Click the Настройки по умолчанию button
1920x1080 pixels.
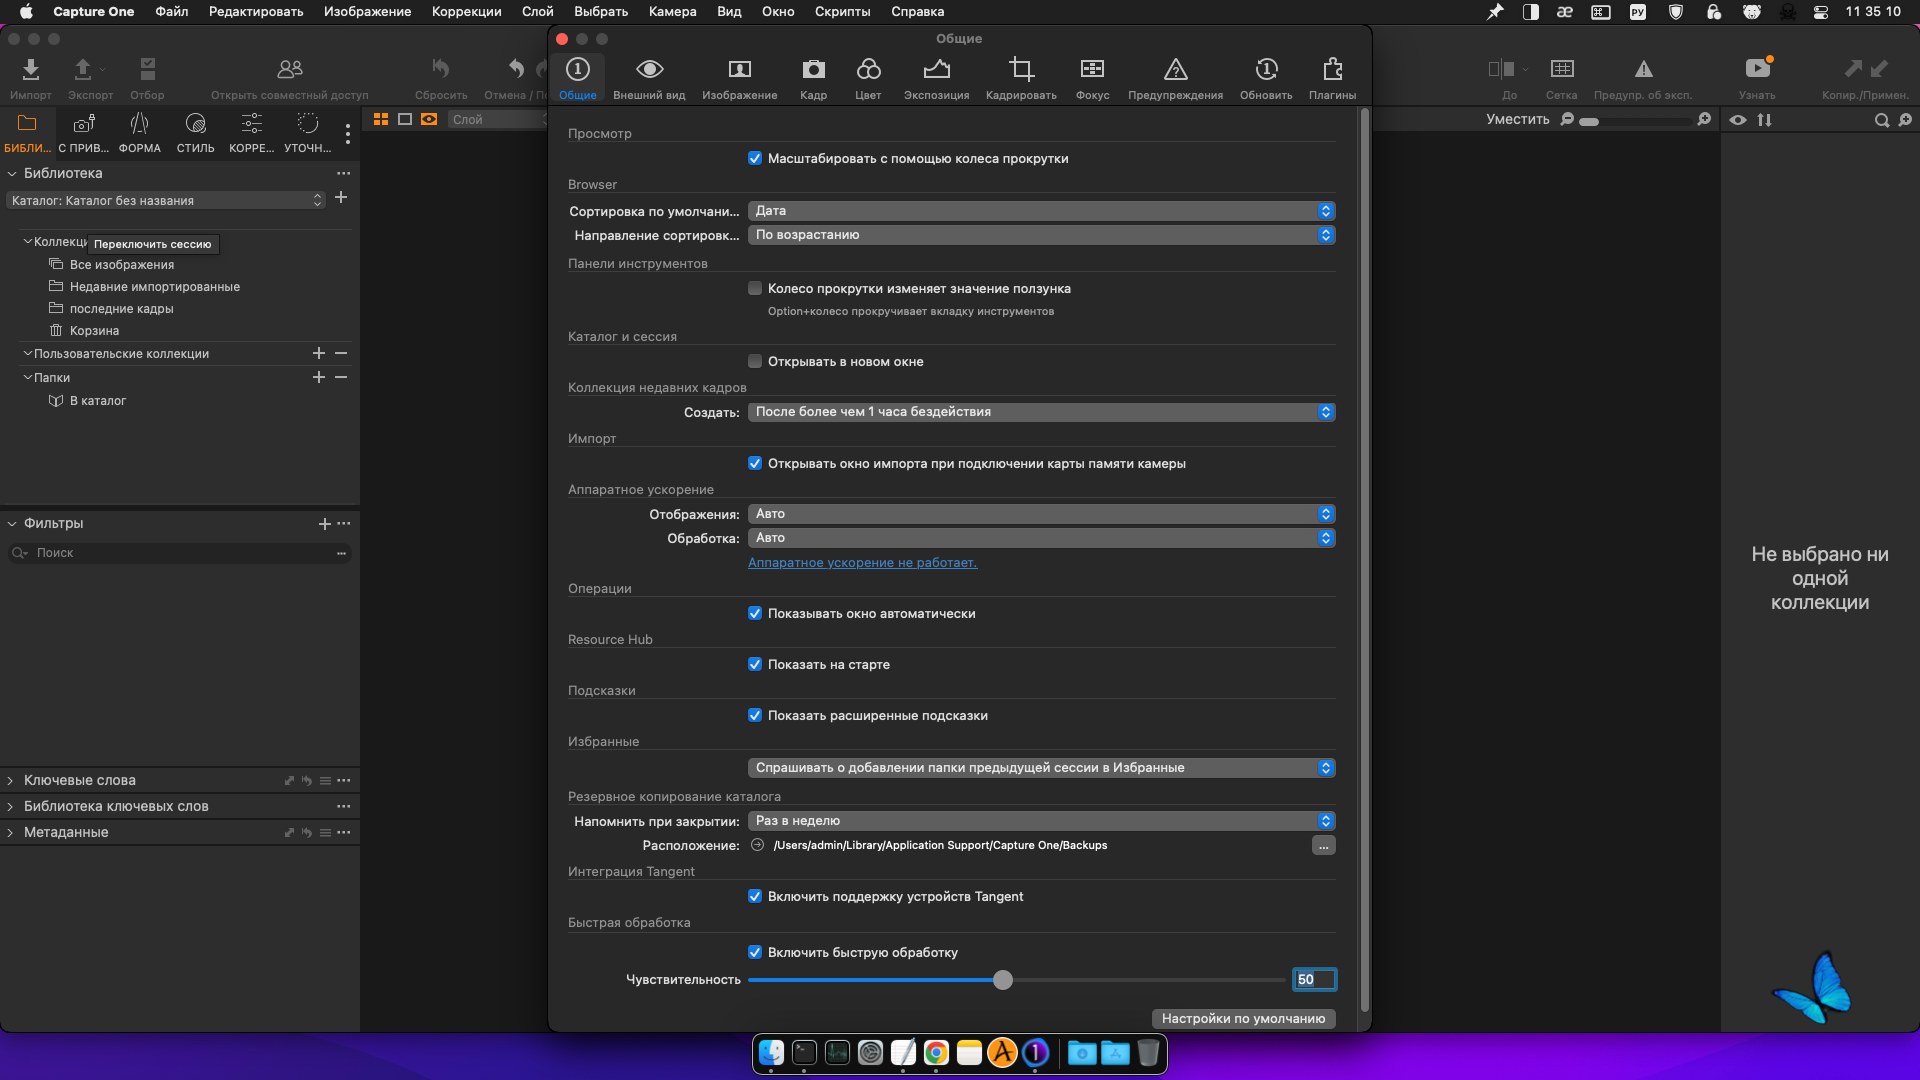[1243, 1018]
